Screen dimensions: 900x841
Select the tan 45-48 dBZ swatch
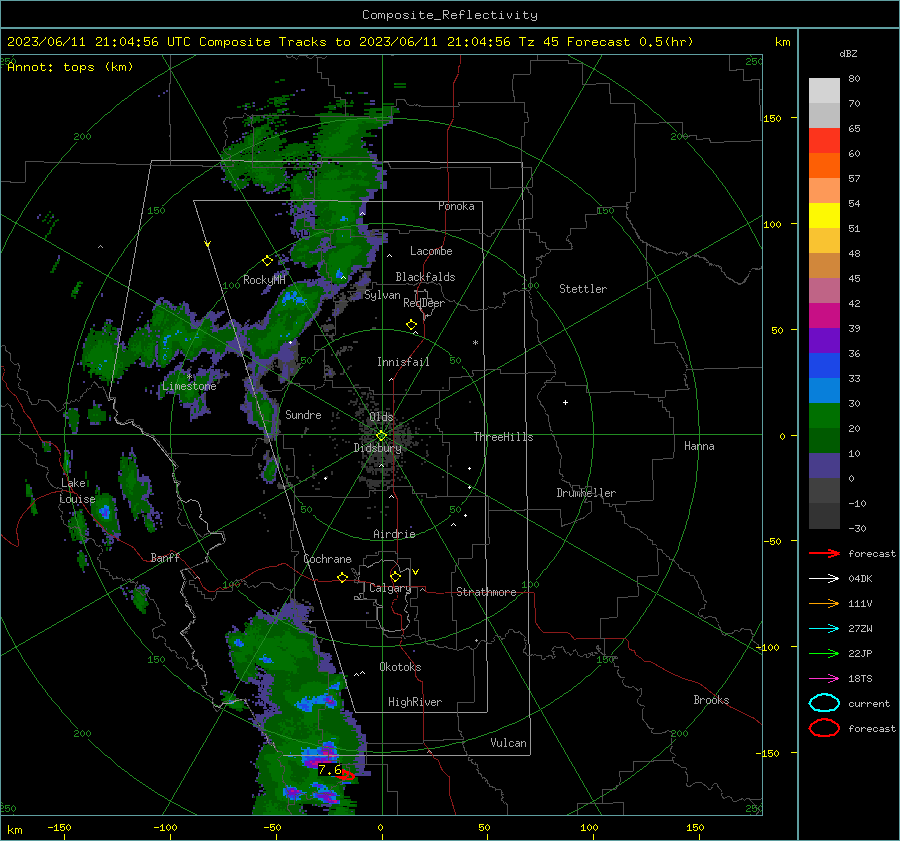coord(824,266)
